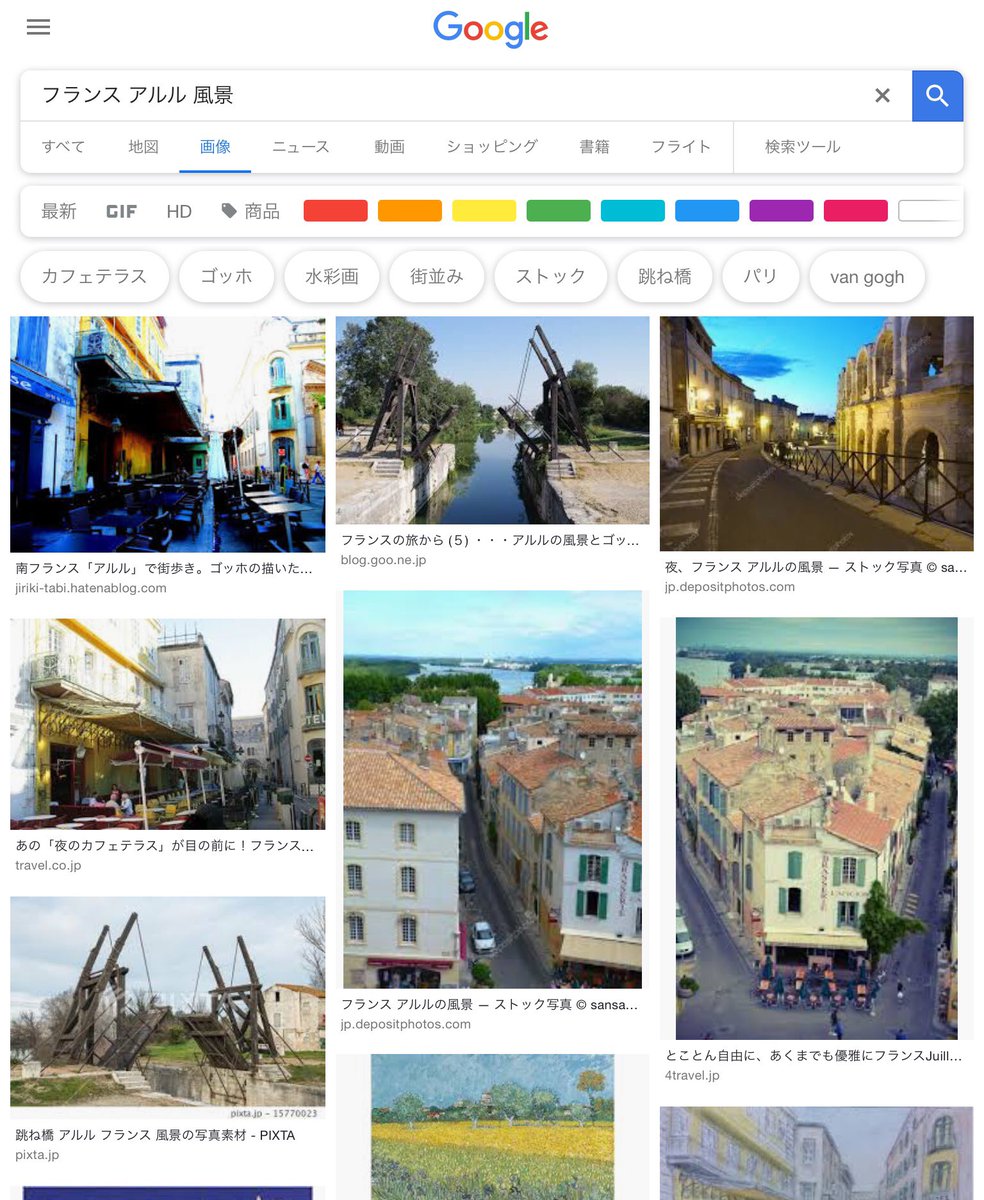Click the pixta.jp source
The height and width of the screenshot is (1200, 984).
(x=37, y=1155)
